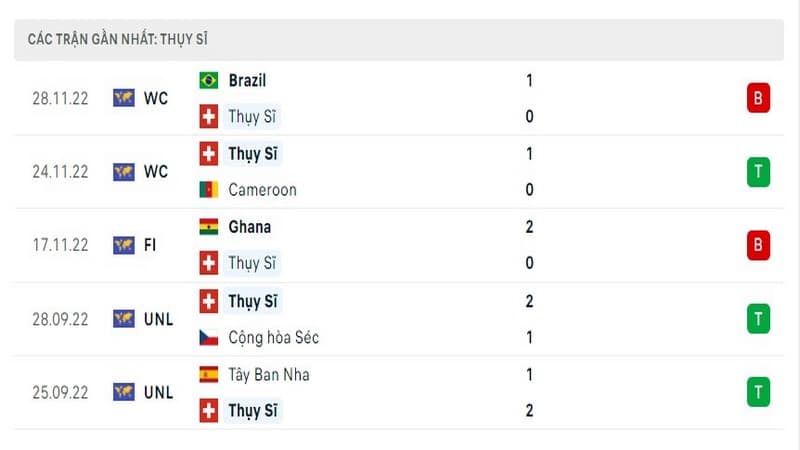The image size is (800, 450).
Task: Click the Spain flag icon
Action: [209, 374]
